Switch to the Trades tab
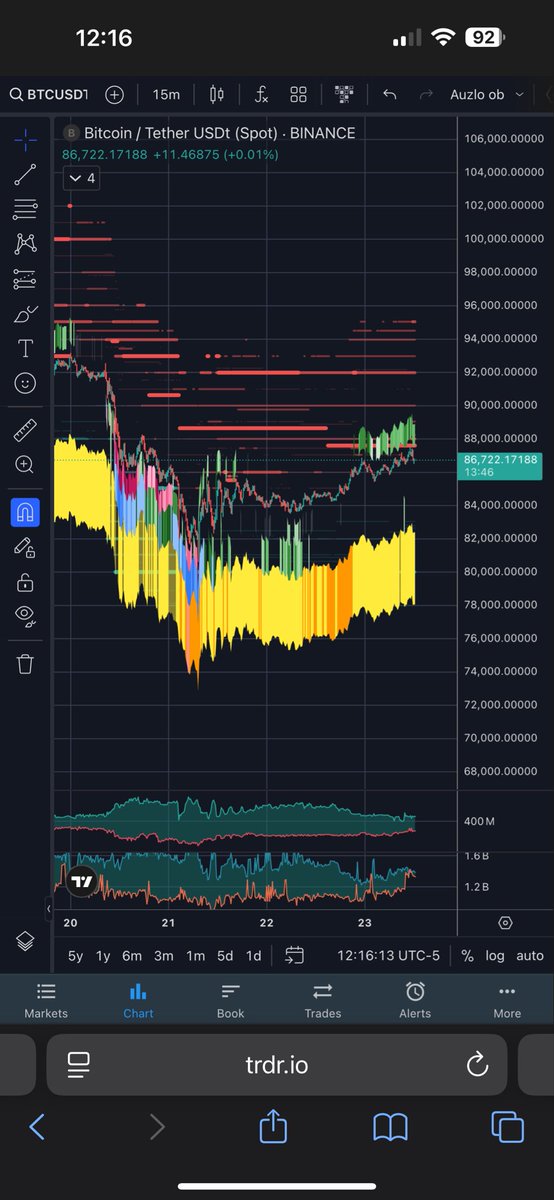 click(x=323, y=1000)
